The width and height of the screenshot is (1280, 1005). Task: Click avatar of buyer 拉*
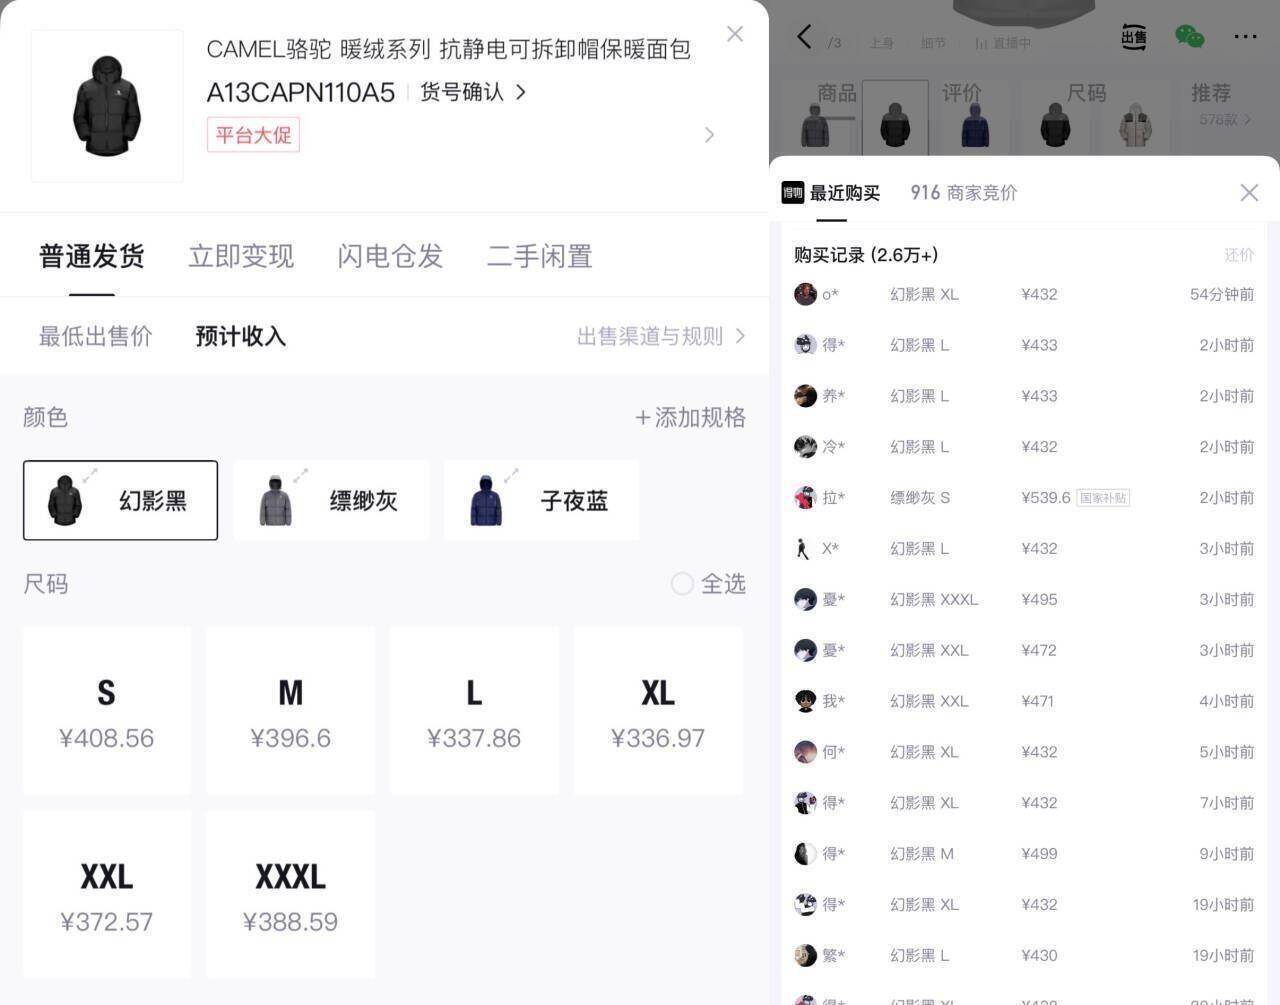(805, 497)
